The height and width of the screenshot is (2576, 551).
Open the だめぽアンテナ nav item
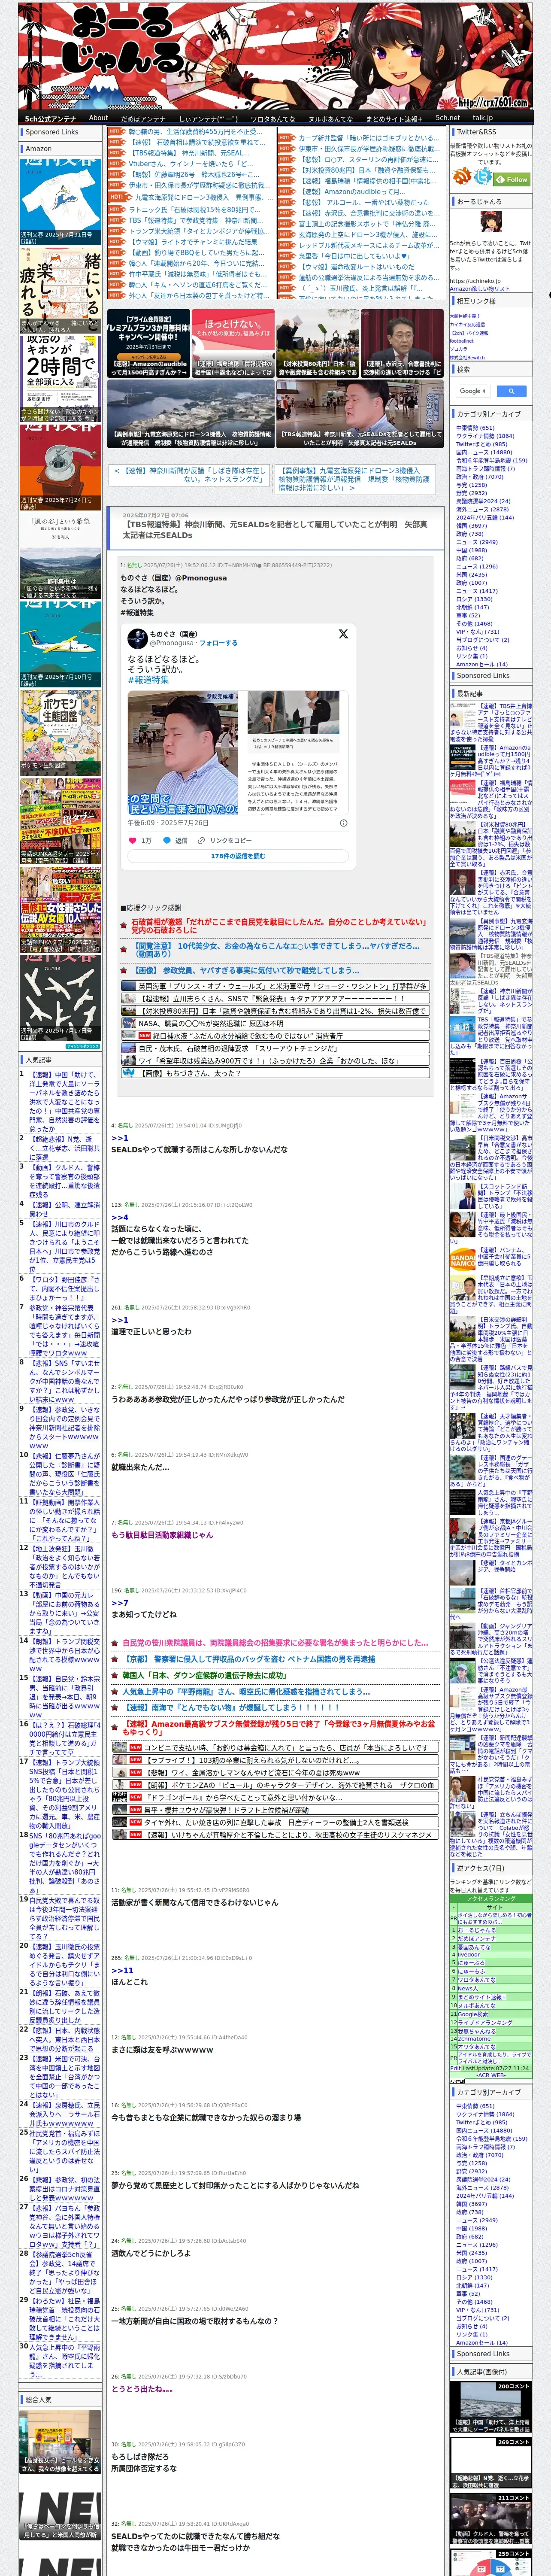click(143, 118)
